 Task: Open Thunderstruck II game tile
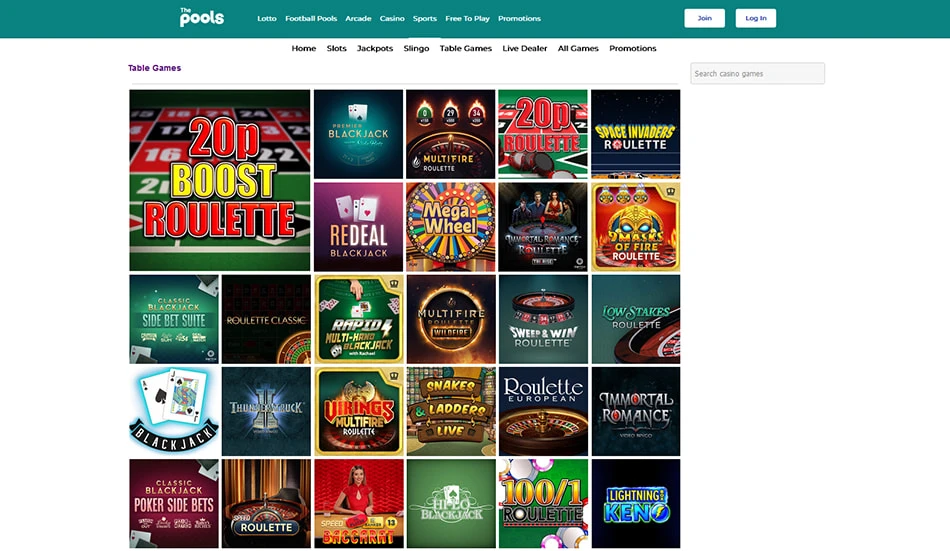266,411
